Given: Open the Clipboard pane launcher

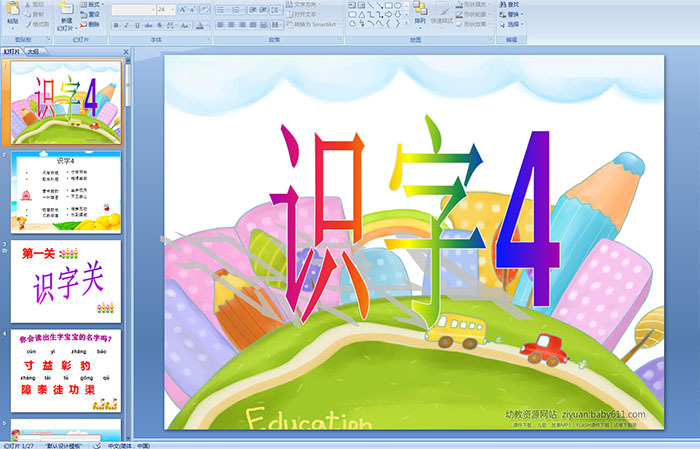Looking at the screenshot, I should click(49, 39).
